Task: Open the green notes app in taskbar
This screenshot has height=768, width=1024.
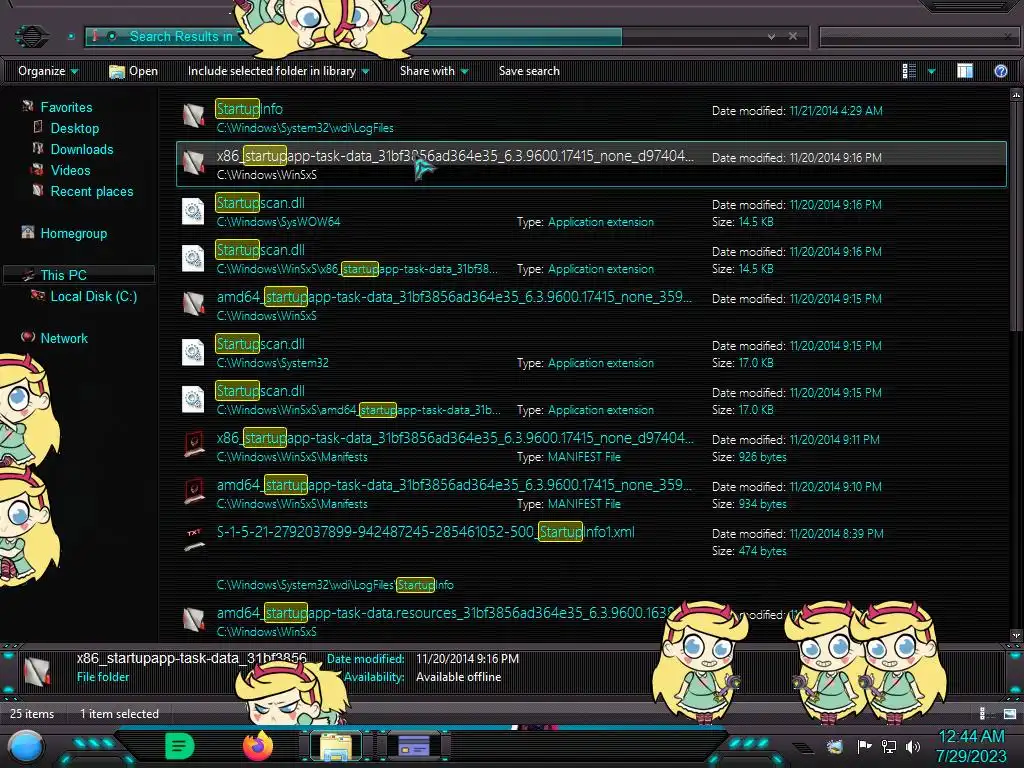Action: 179,746
